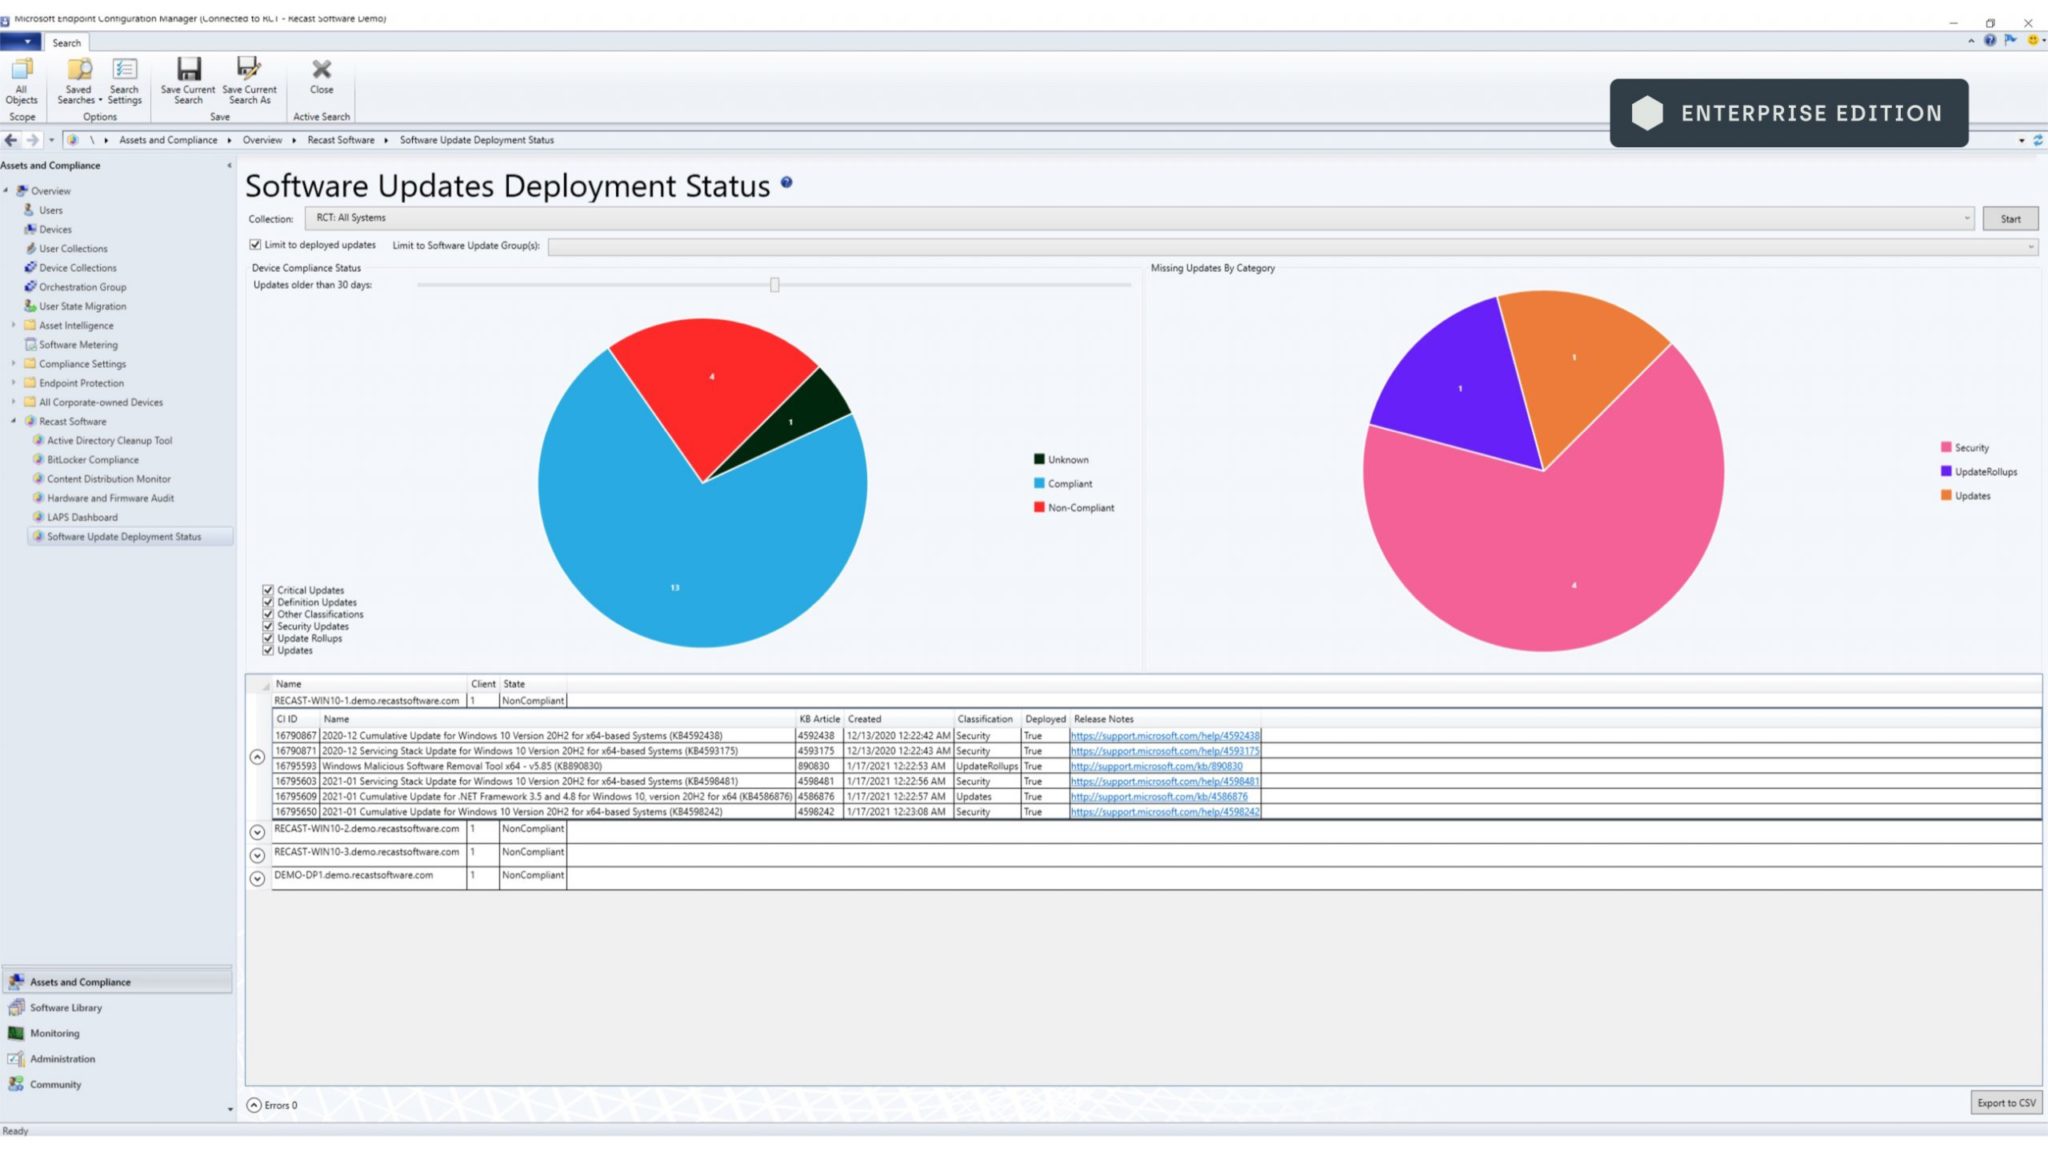
Task: Open Search Settings in the ribbon
Action: click(125, 80)
